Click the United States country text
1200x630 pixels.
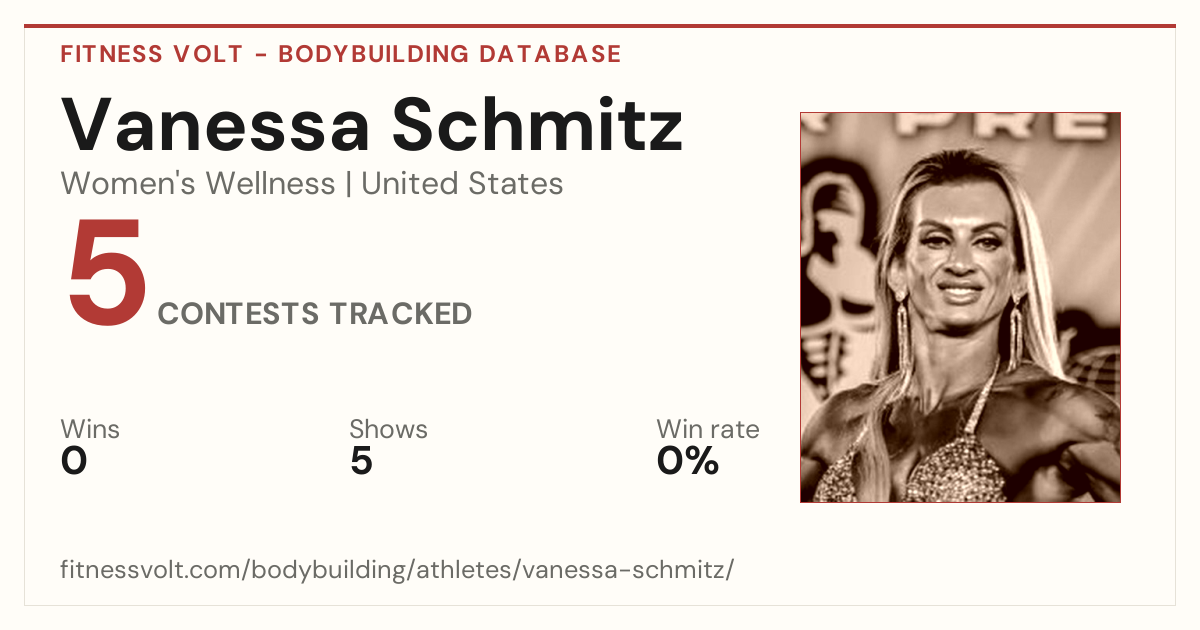(462, 184)
